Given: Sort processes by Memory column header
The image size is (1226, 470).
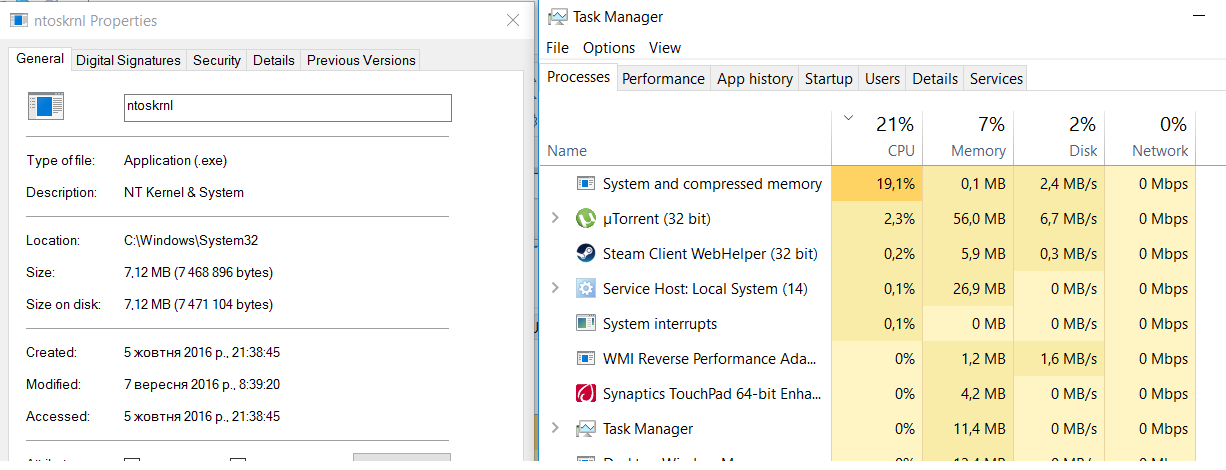Looking at the screenshot, I should click(x=968, y=136).
